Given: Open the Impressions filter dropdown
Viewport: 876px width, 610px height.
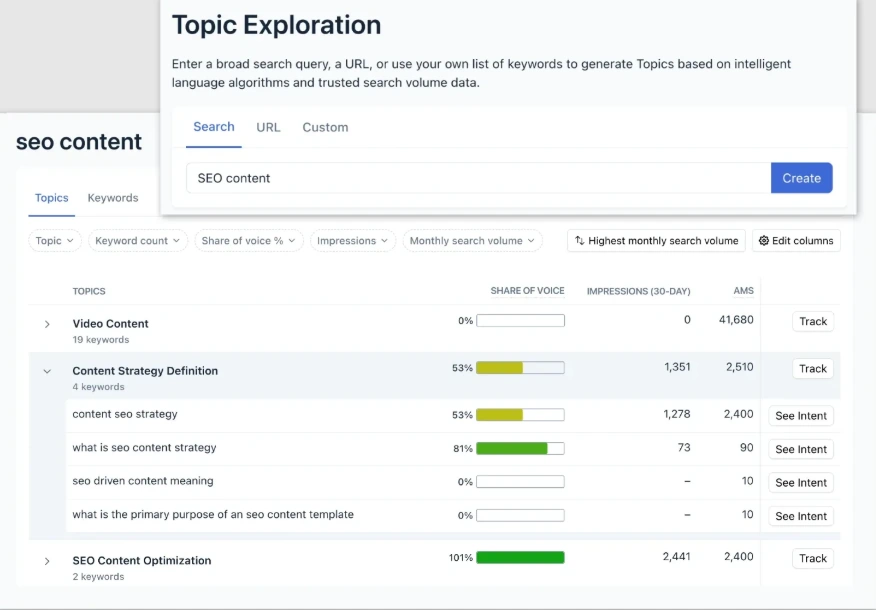Looking at the screenshot, I should click(x=353, y=241).
